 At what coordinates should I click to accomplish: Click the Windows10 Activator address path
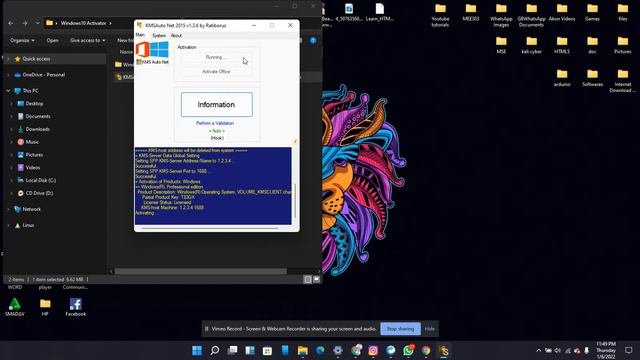tap(83, 23)
